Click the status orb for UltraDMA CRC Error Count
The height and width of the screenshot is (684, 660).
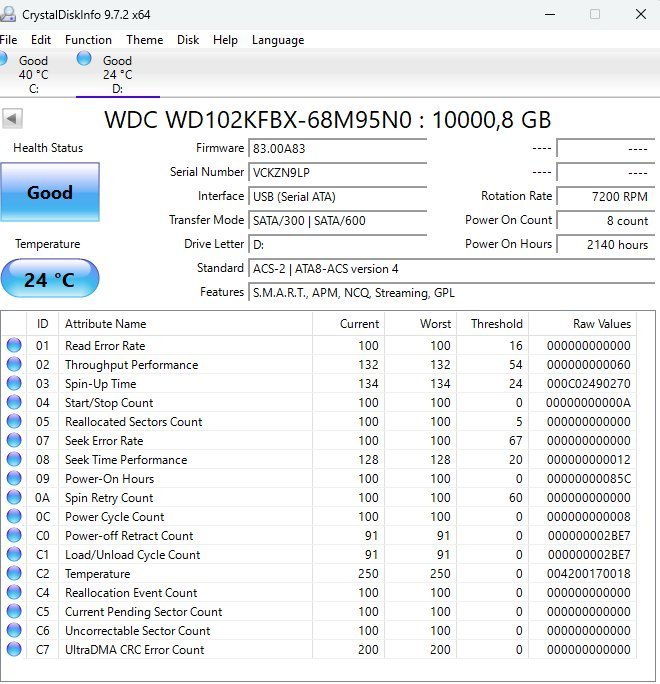[14, 650]
